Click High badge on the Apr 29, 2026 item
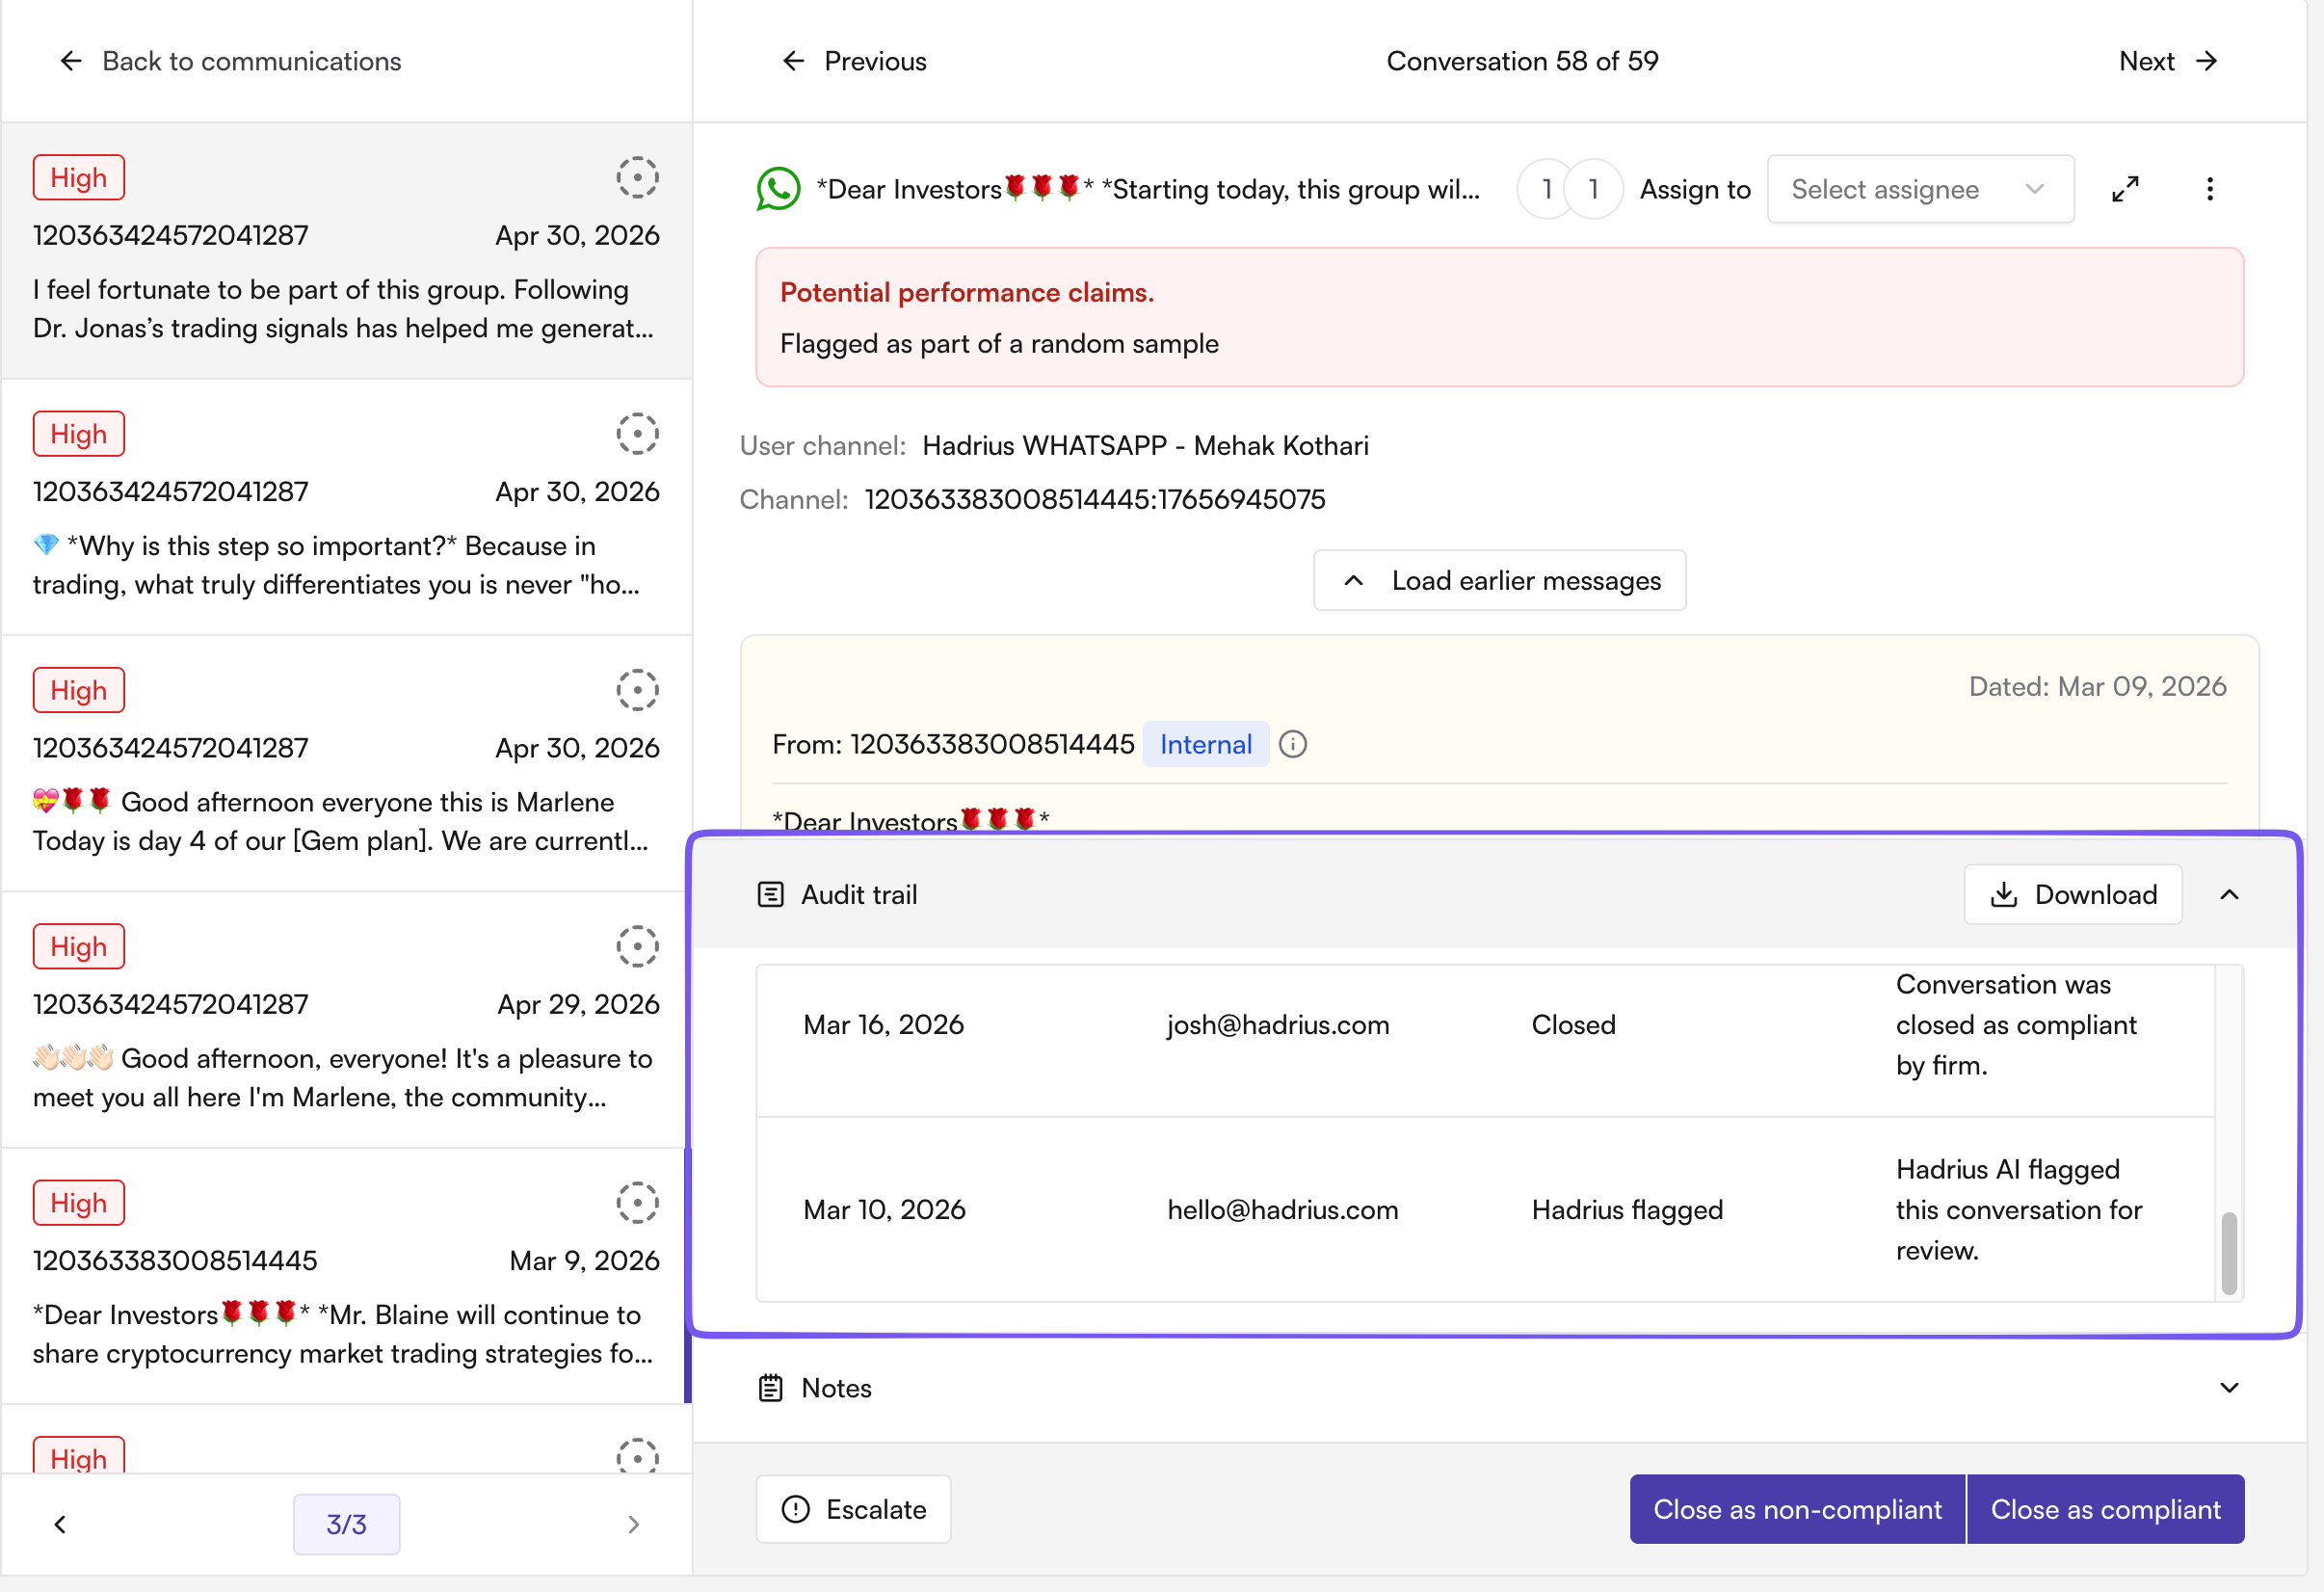The height and width of the screenshot is (1592, 2324). click(x=79, y=946)
